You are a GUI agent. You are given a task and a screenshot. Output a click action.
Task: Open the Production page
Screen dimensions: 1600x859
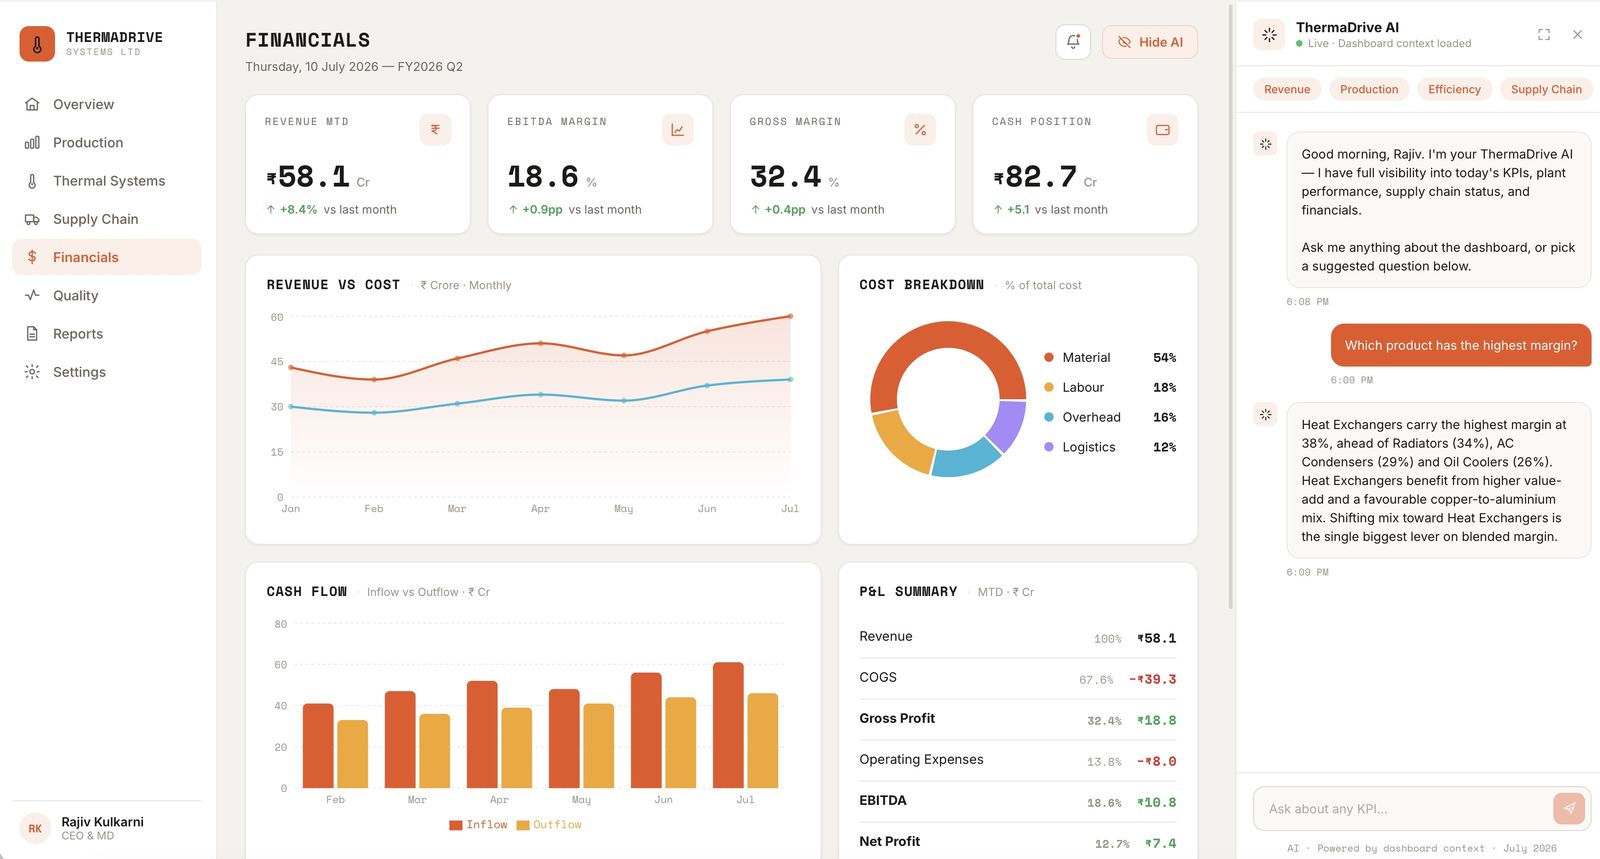point(106,142)
